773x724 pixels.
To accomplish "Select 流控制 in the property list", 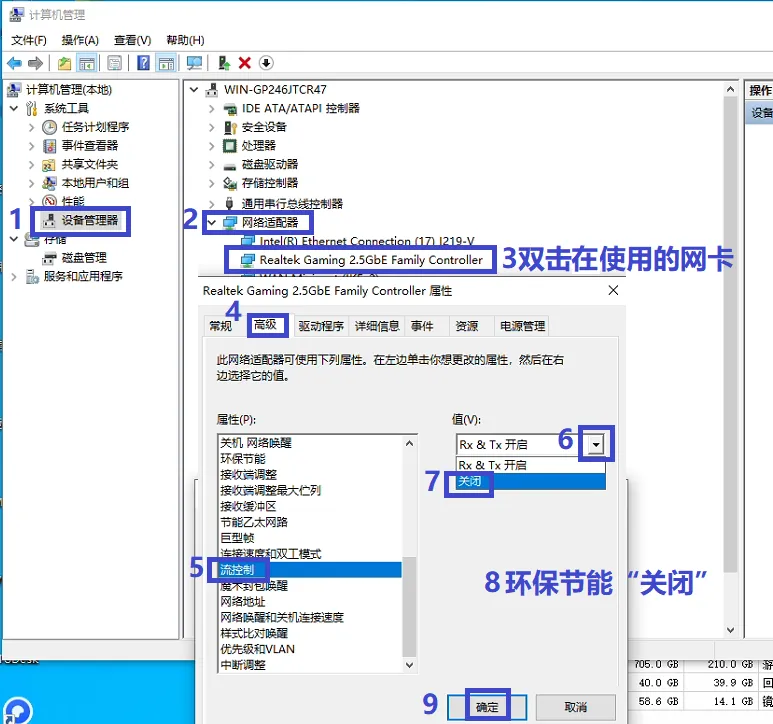I will click(x=310, y=570).
